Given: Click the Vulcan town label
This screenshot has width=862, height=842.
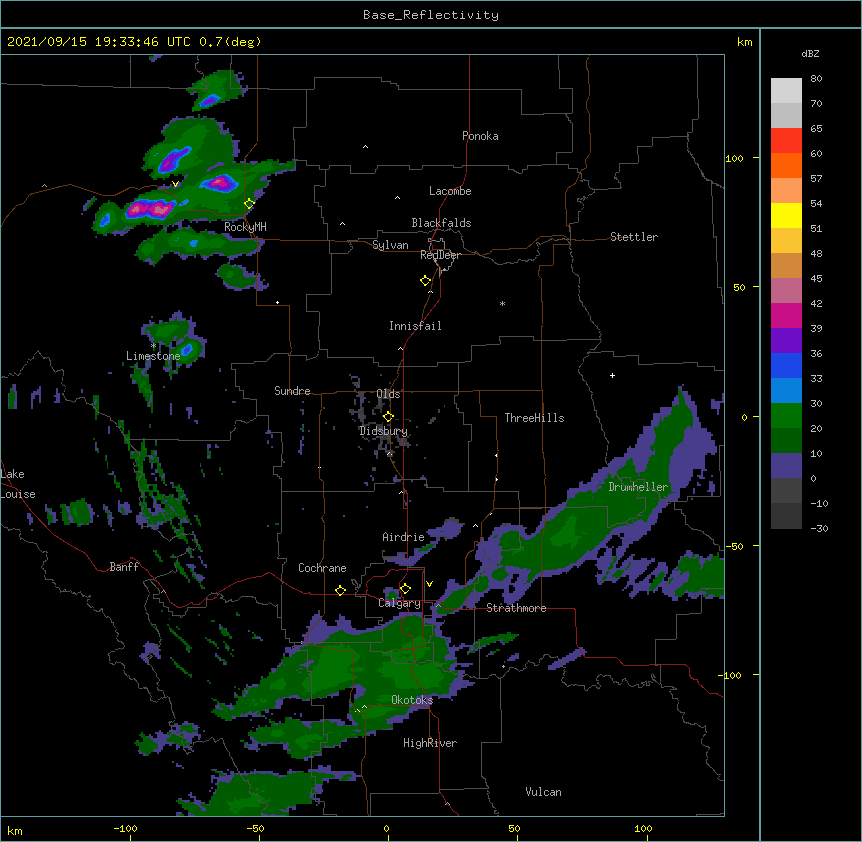Looking at the screenshot, I should coord(543,792).
